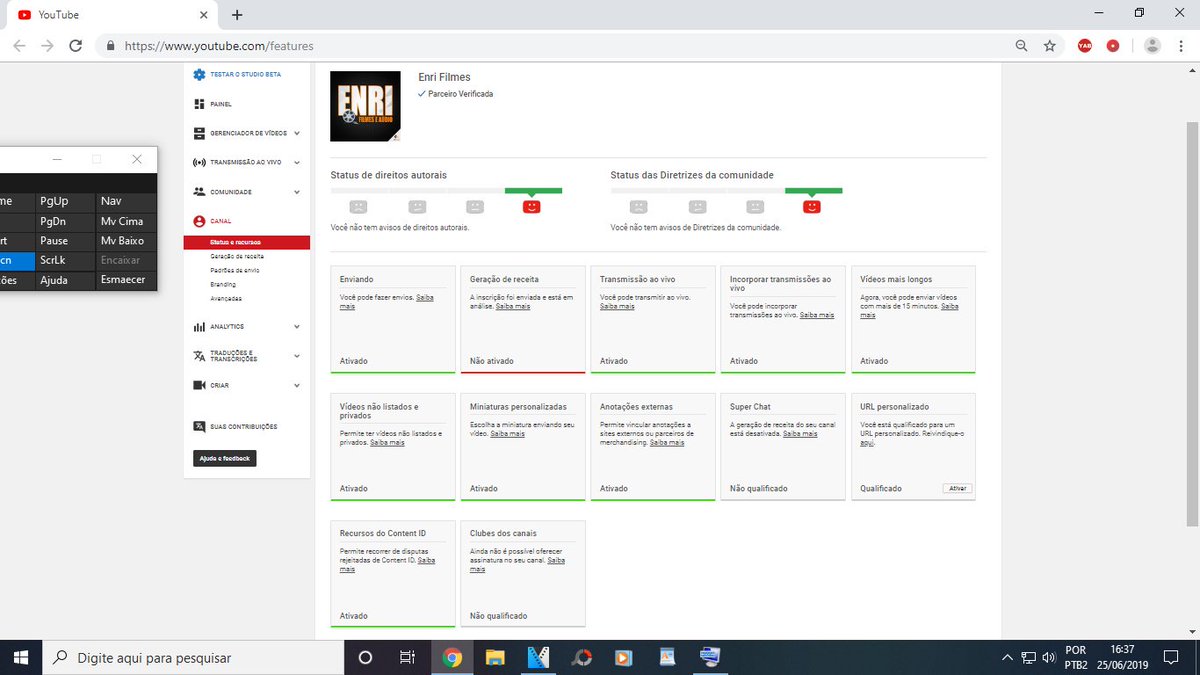
Task: Open the Testar o Studio Beta gear icon
Action: click(x=199, y=75)
